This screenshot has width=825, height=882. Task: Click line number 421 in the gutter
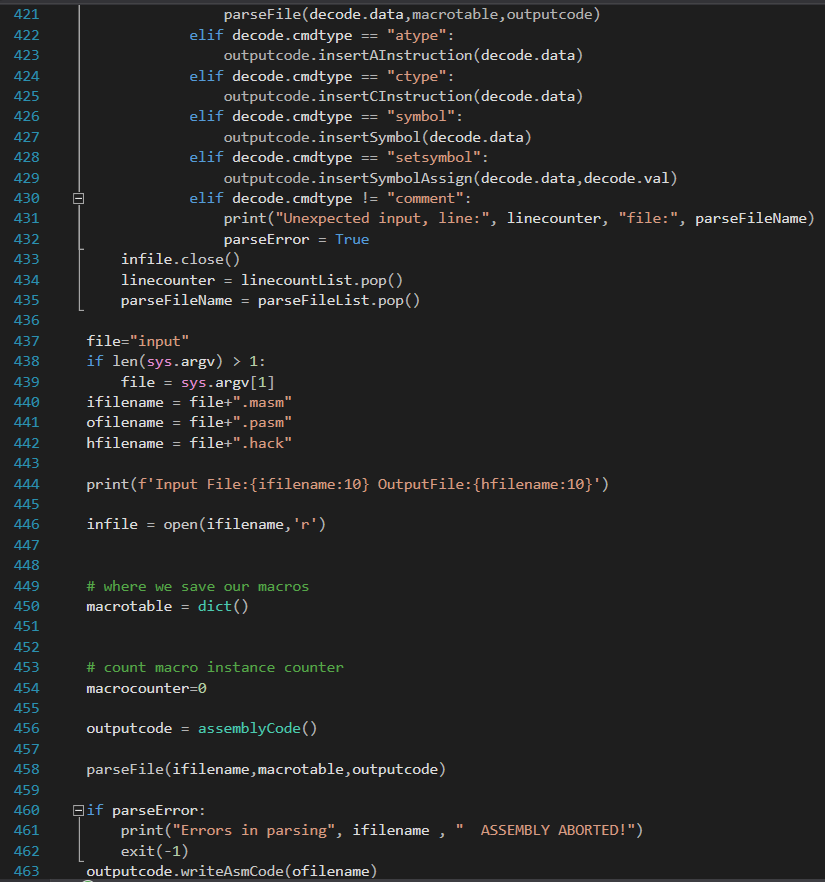[26, 14]
